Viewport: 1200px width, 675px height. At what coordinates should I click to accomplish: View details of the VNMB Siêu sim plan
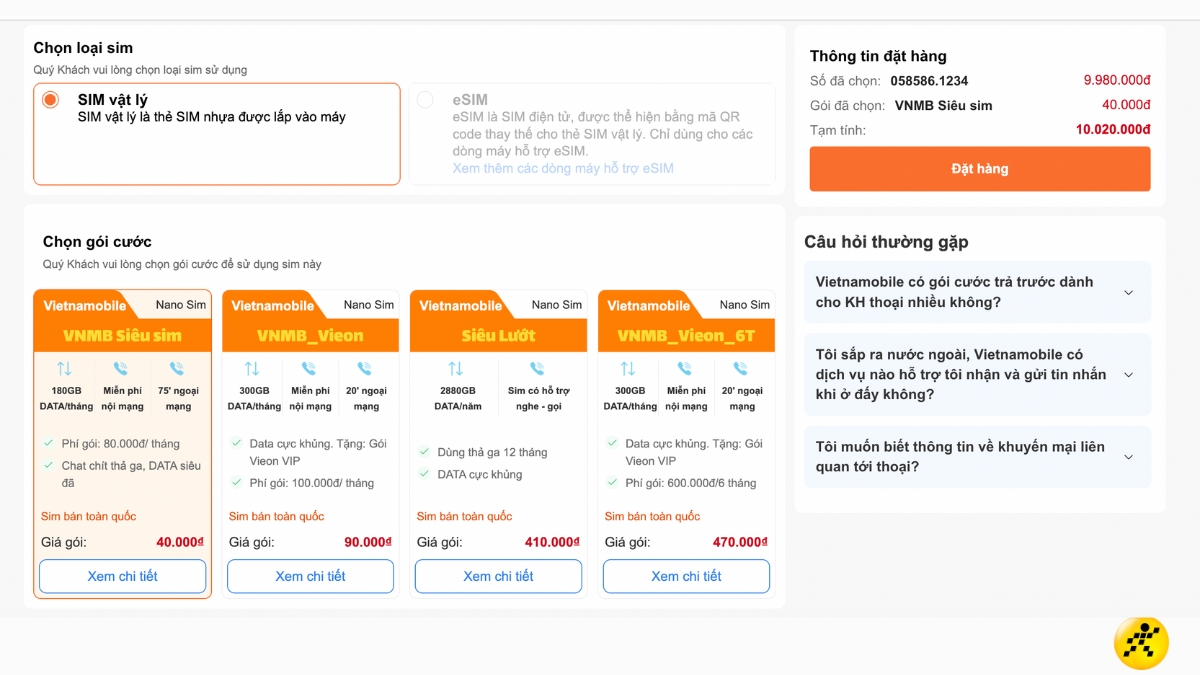pyautogui.click(x=122, y=576)
